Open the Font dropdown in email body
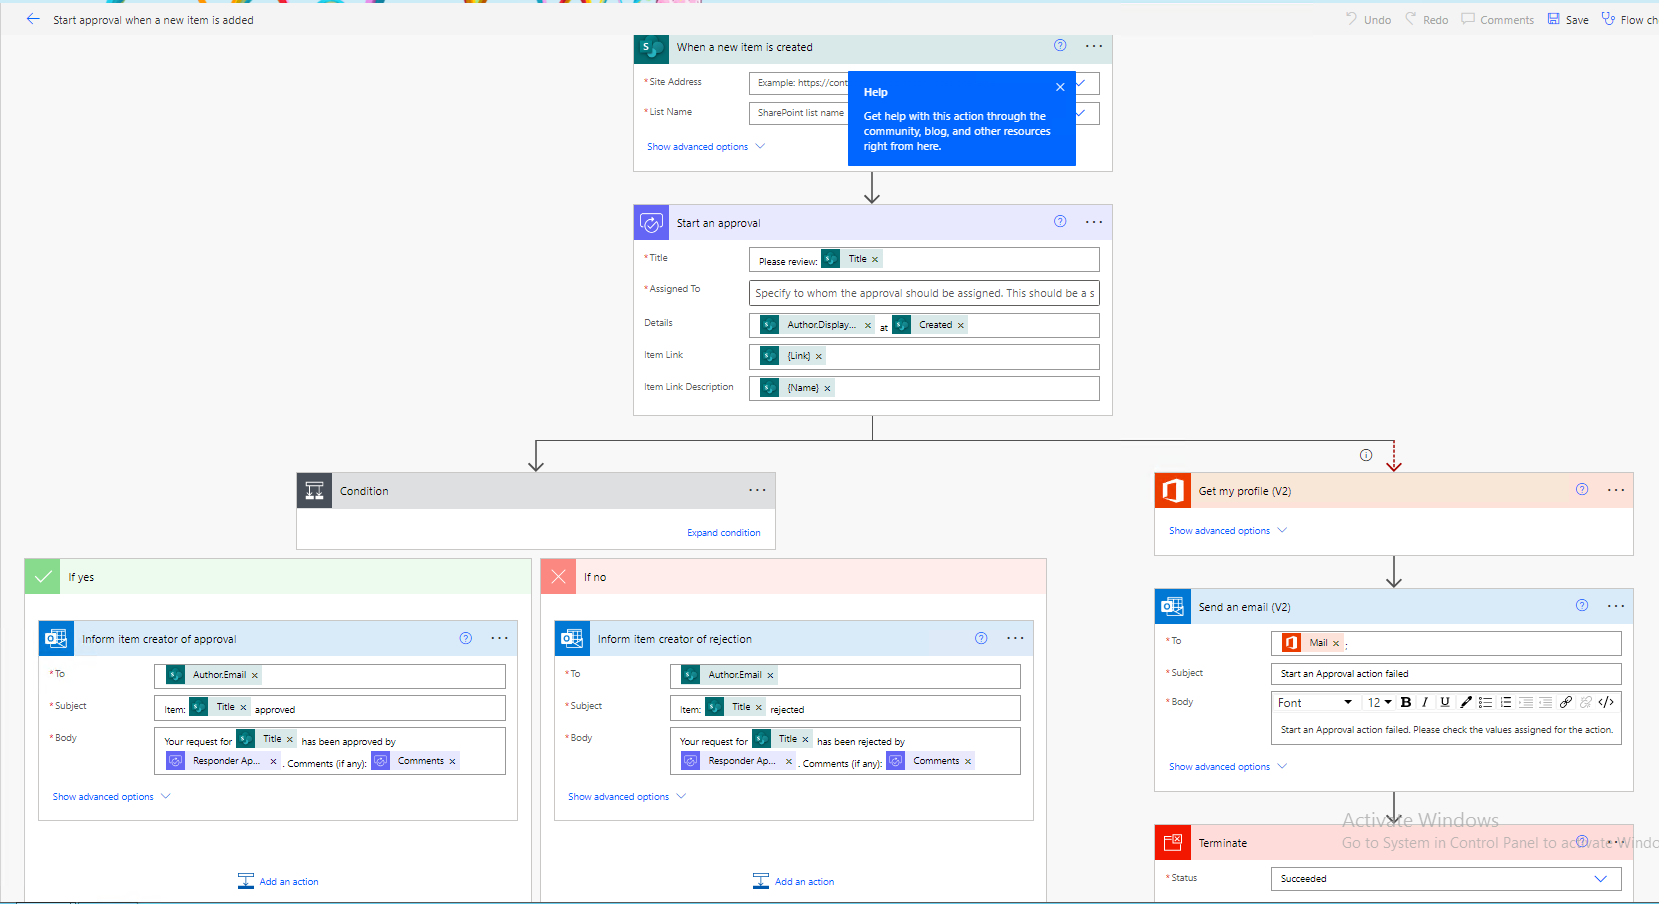Viewport: 1659px width, 904px height. [x=1315, y=703]
